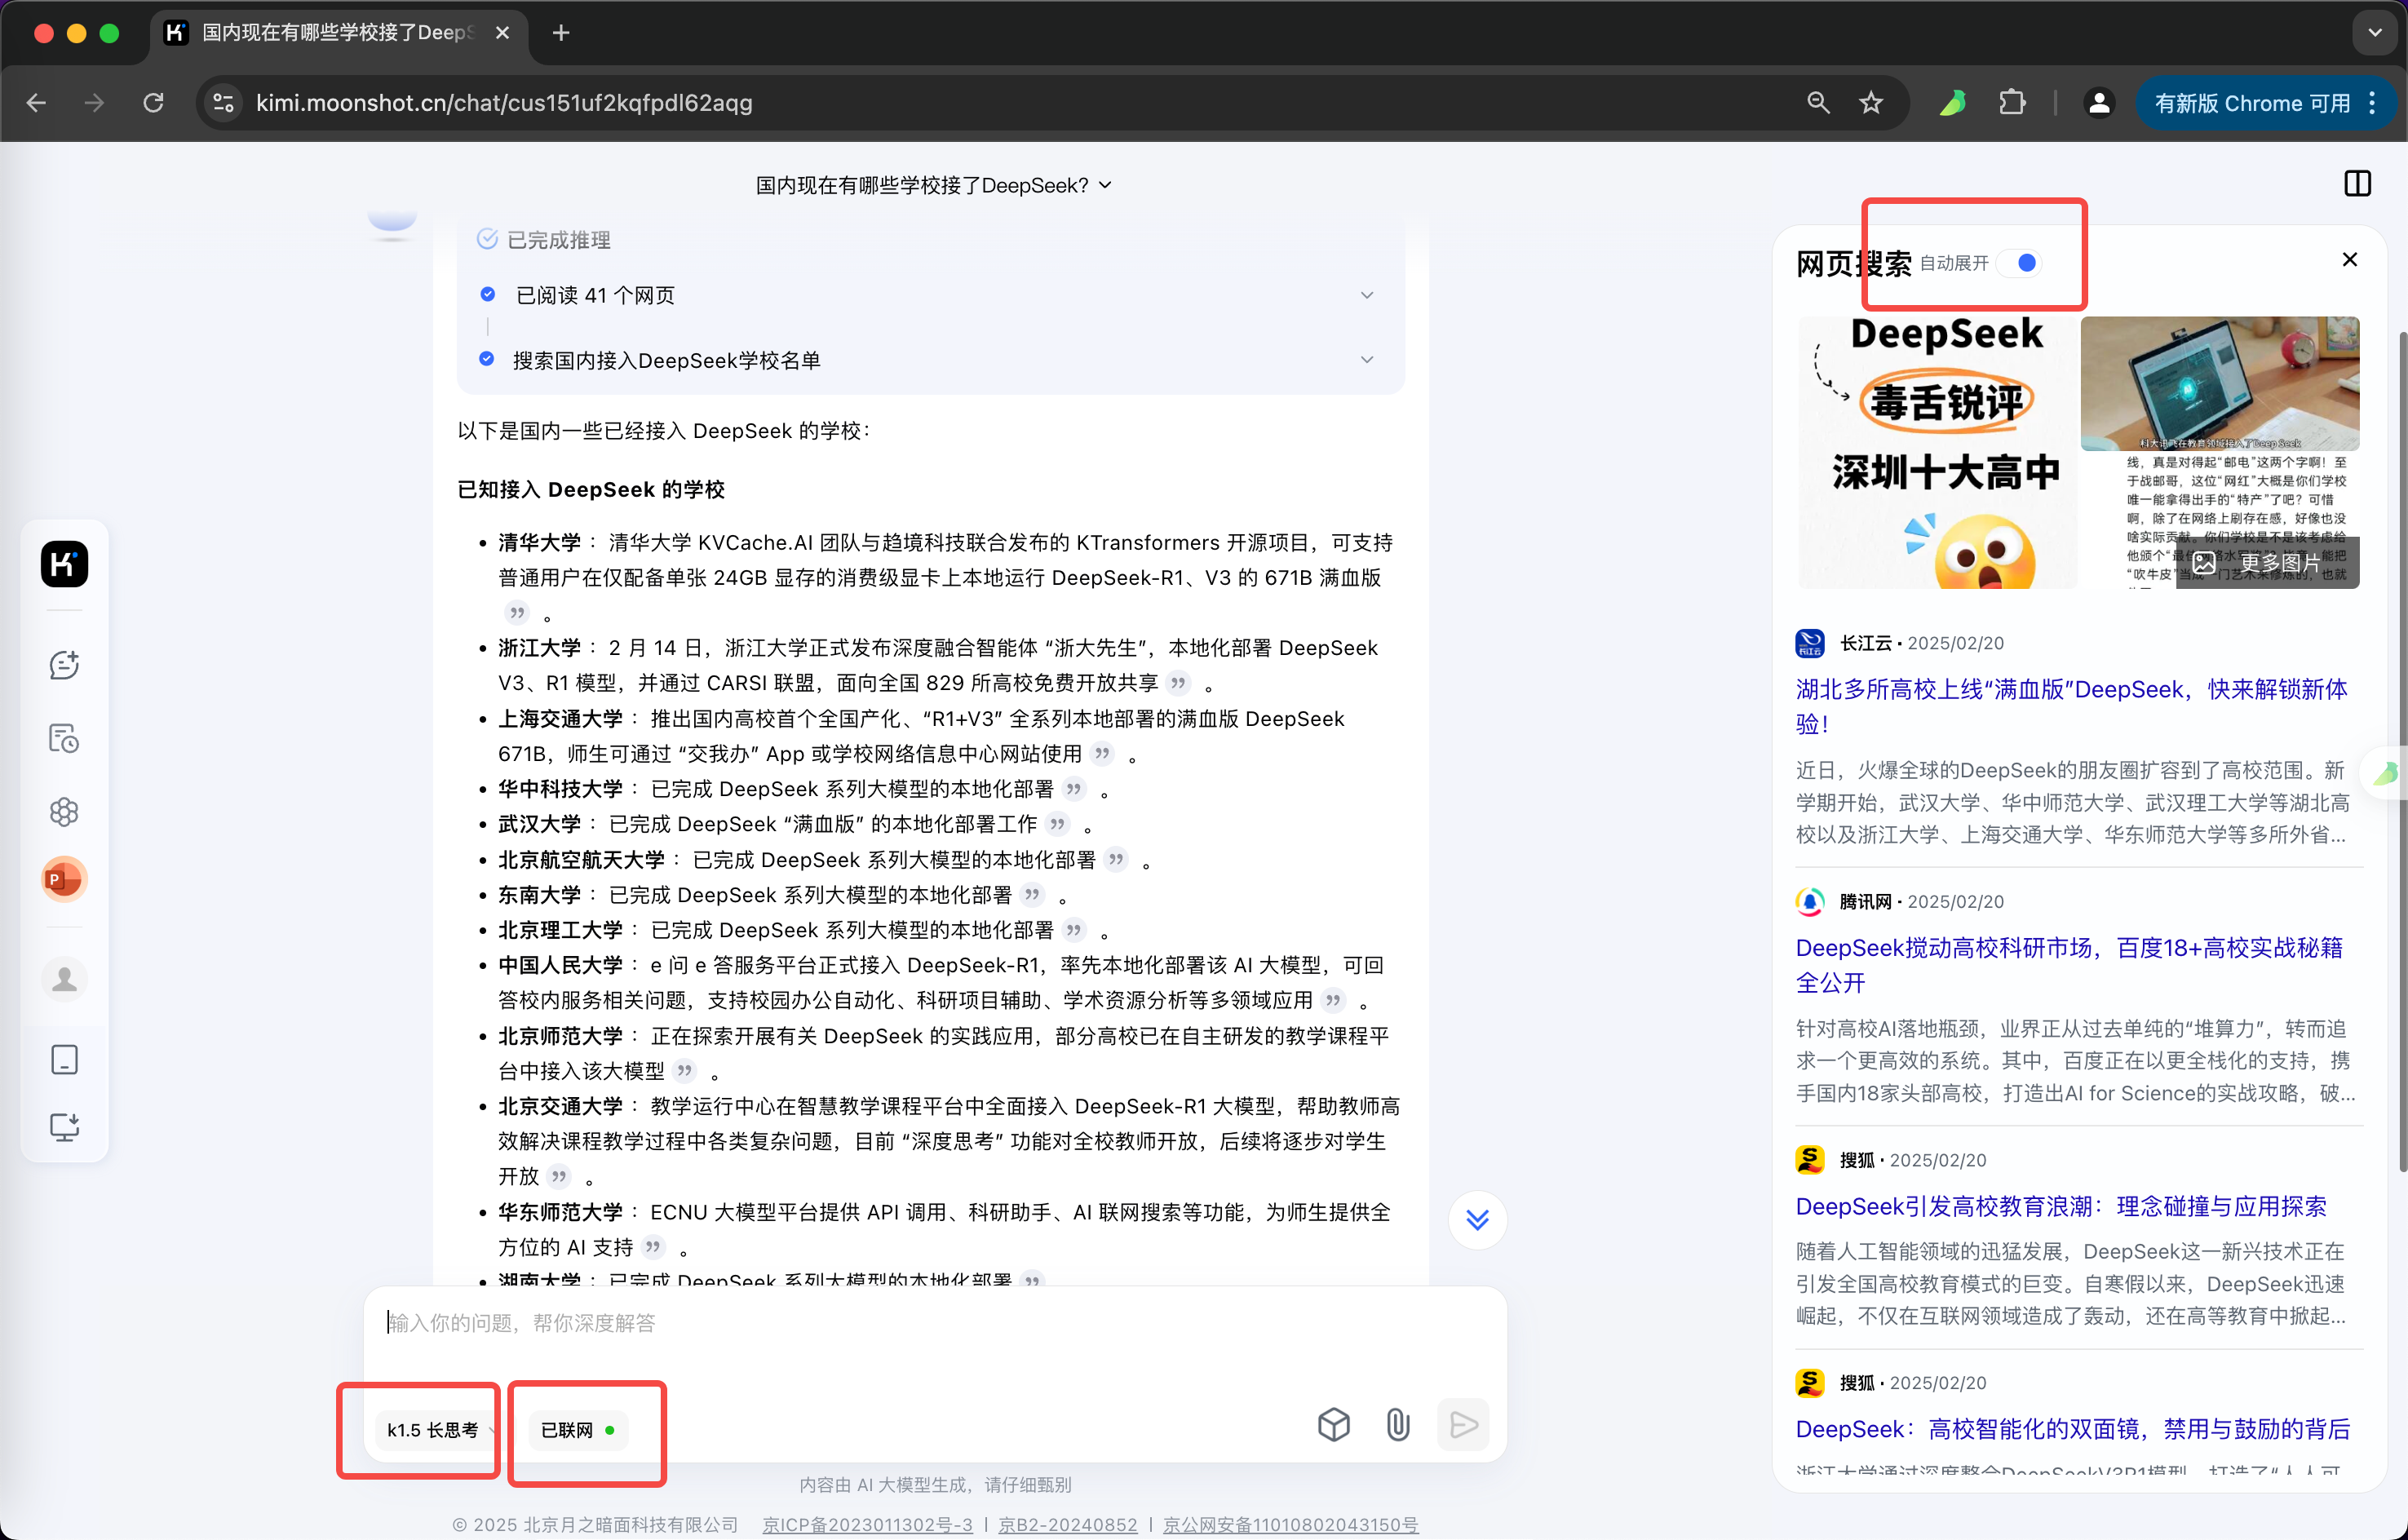Toggle side panel layout icon top right
Image resolution: width=2408 pixels, height=1540 pixels.
pos(2356,184)
